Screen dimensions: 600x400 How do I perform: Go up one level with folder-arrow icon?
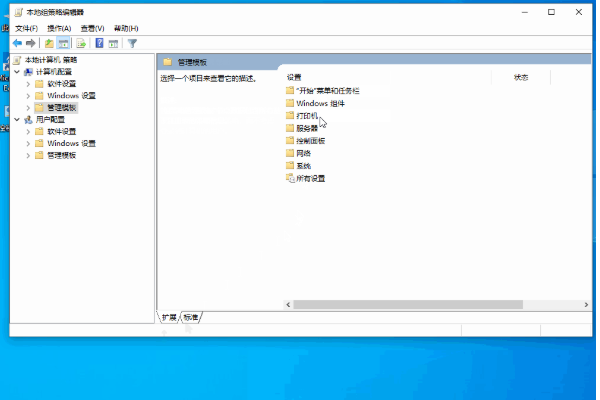[x=49, y=43]
